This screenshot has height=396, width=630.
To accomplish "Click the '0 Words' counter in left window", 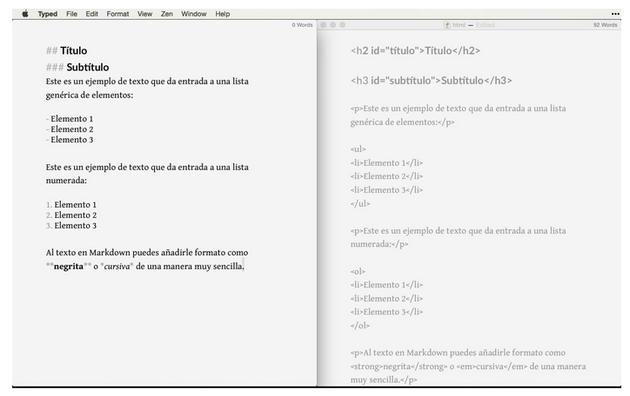I will [x=302, y=25].
